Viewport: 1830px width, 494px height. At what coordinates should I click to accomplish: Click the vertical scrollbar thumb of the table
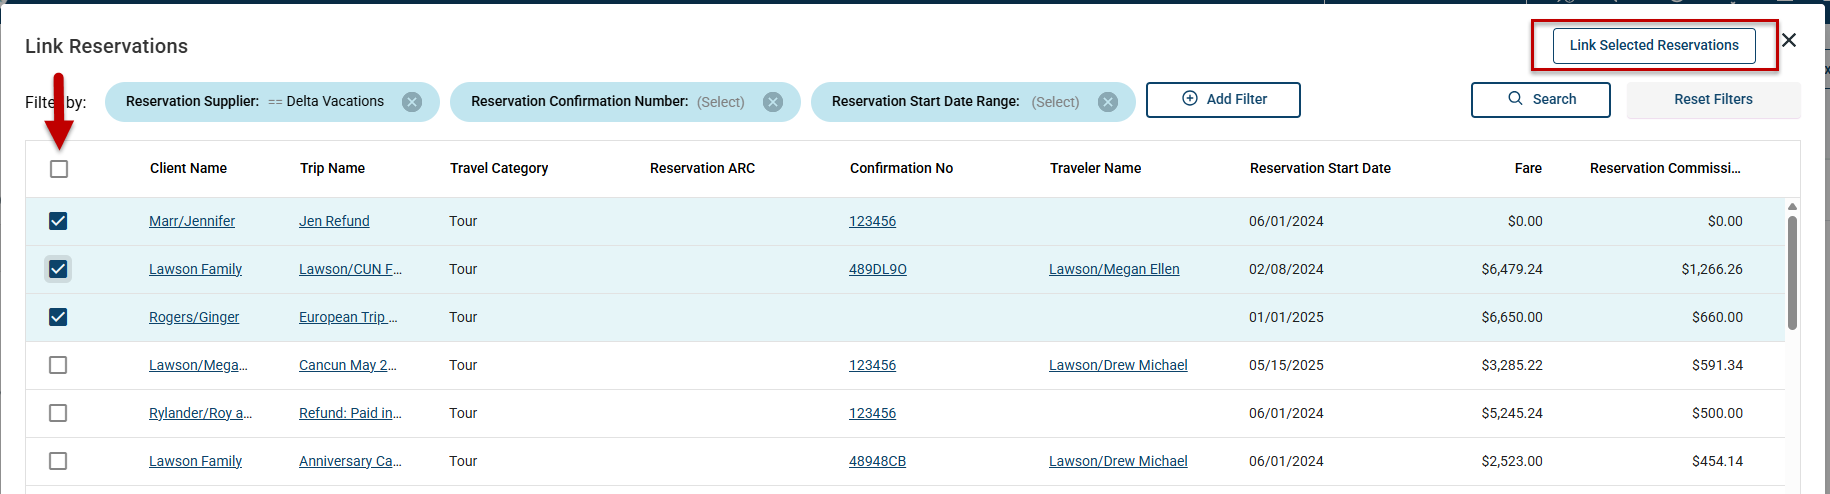(x=1792, y=272)
